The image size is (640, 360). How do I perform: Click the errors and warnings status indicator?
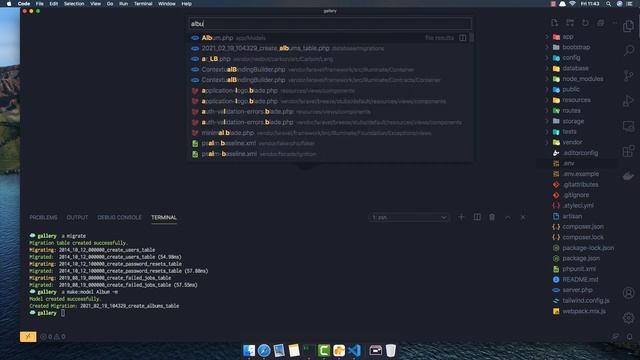[x=53, y=337]
